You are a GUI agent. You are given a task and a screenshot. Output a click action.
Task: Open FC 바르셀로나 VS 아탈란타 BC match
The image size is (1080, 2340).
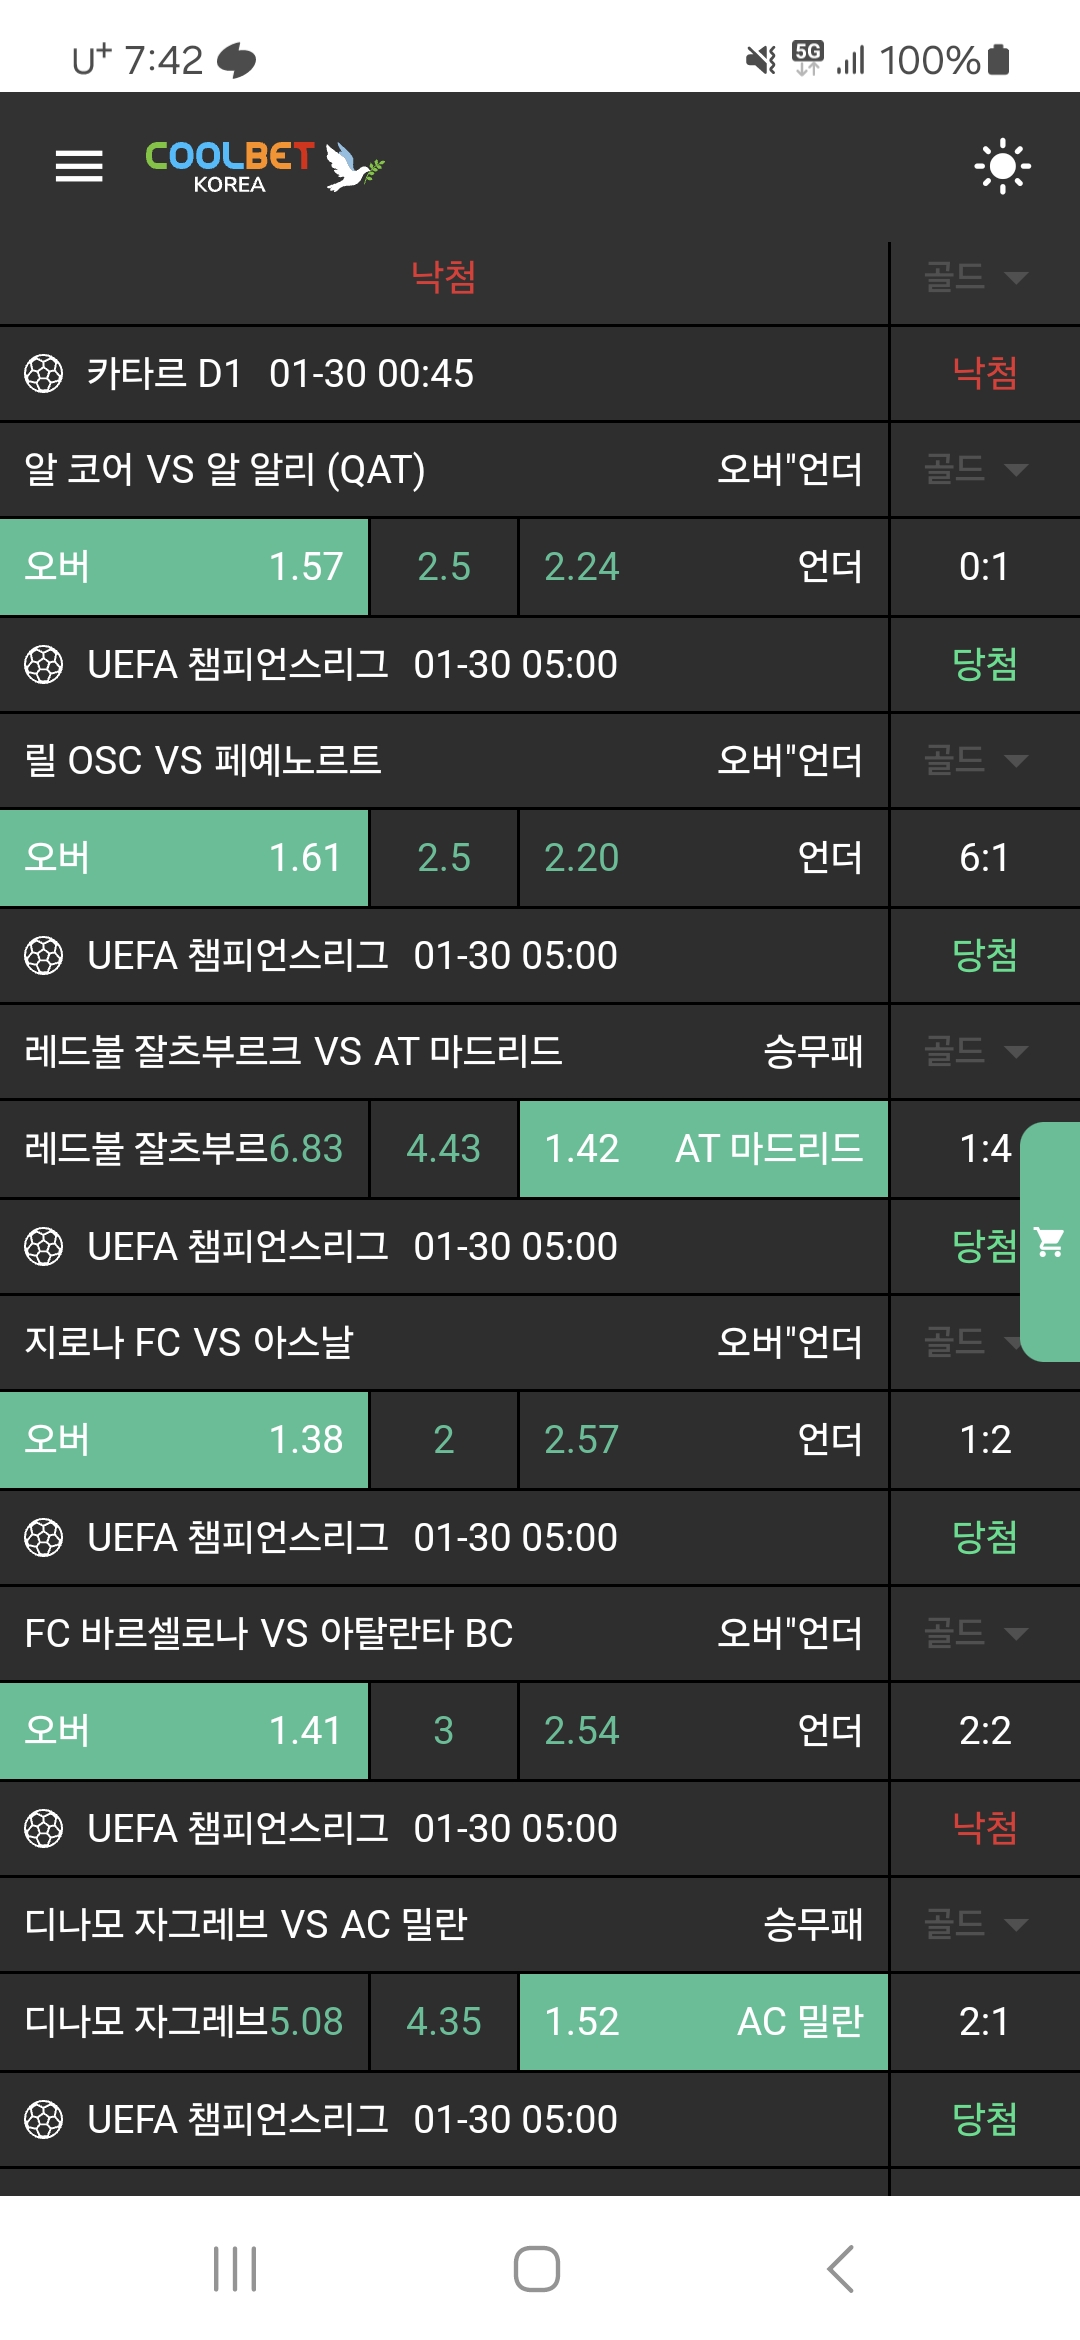coord(269,1633)
